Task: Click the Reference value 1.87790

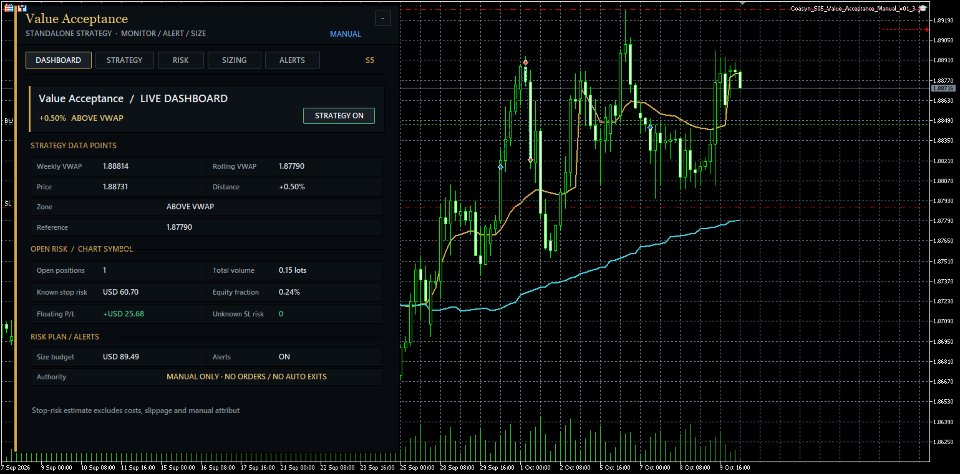Action: (179, 227)
